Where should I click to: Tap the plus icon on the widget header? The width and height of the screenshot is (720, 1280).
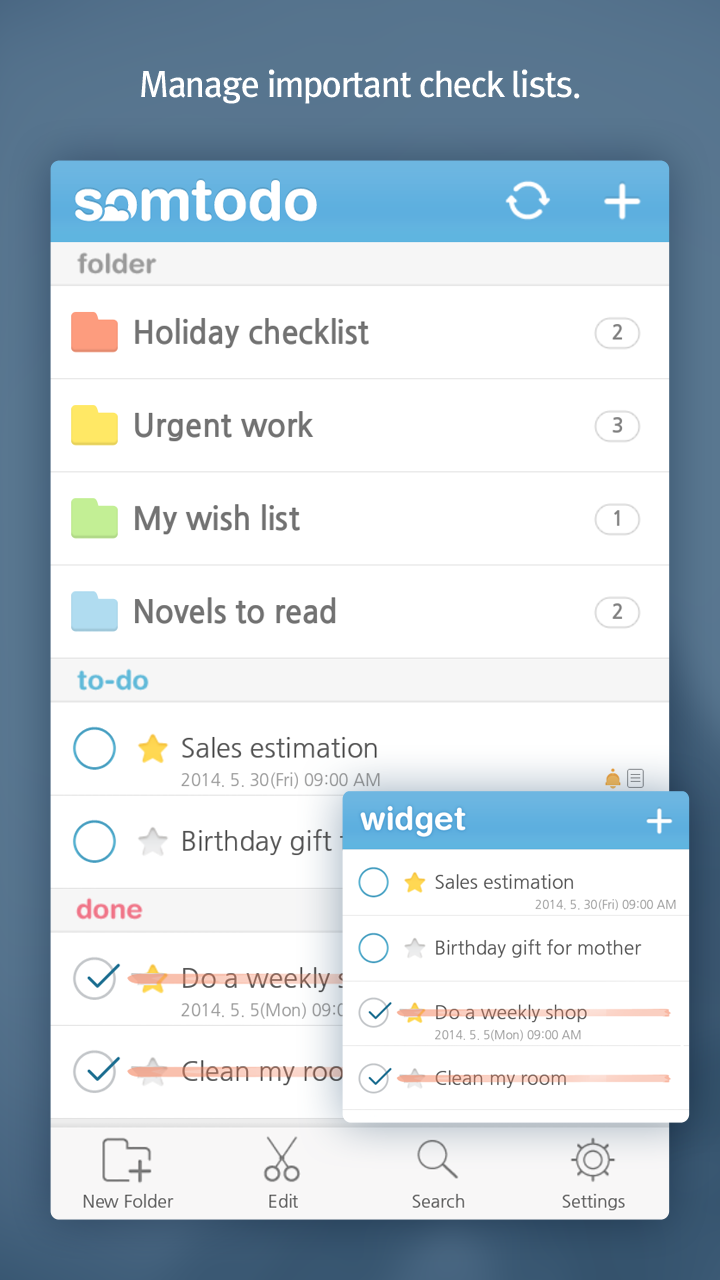click(x=659, y=820)
